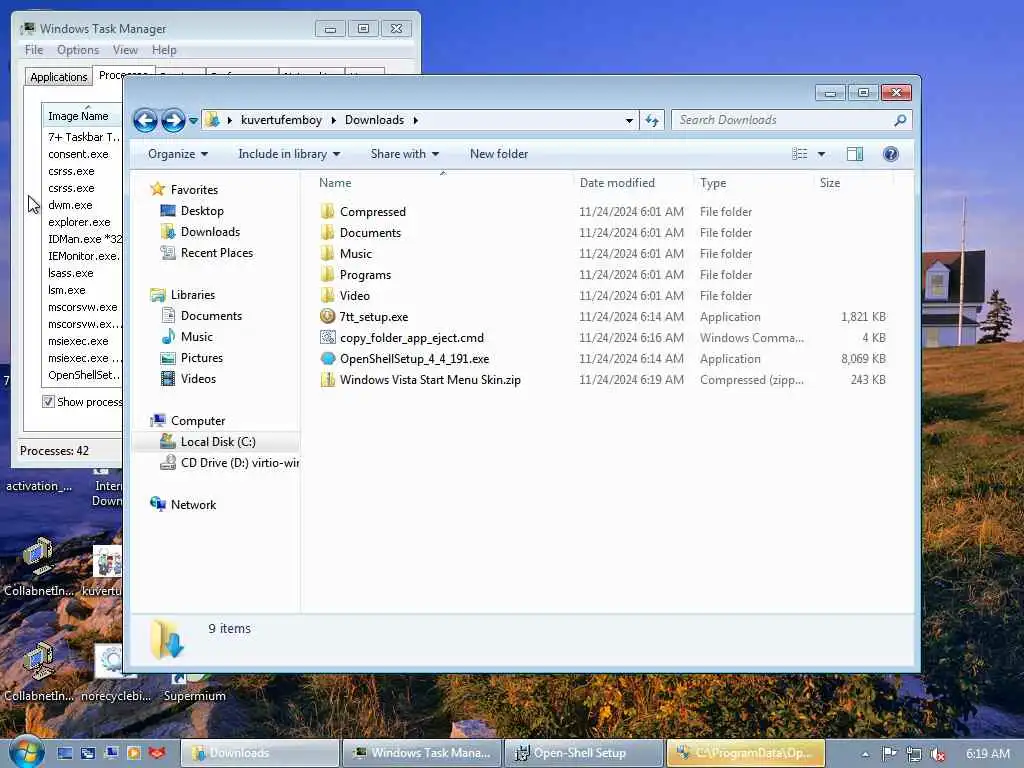Click the taskbar clock showing 6:19 AM

(987, 754)
